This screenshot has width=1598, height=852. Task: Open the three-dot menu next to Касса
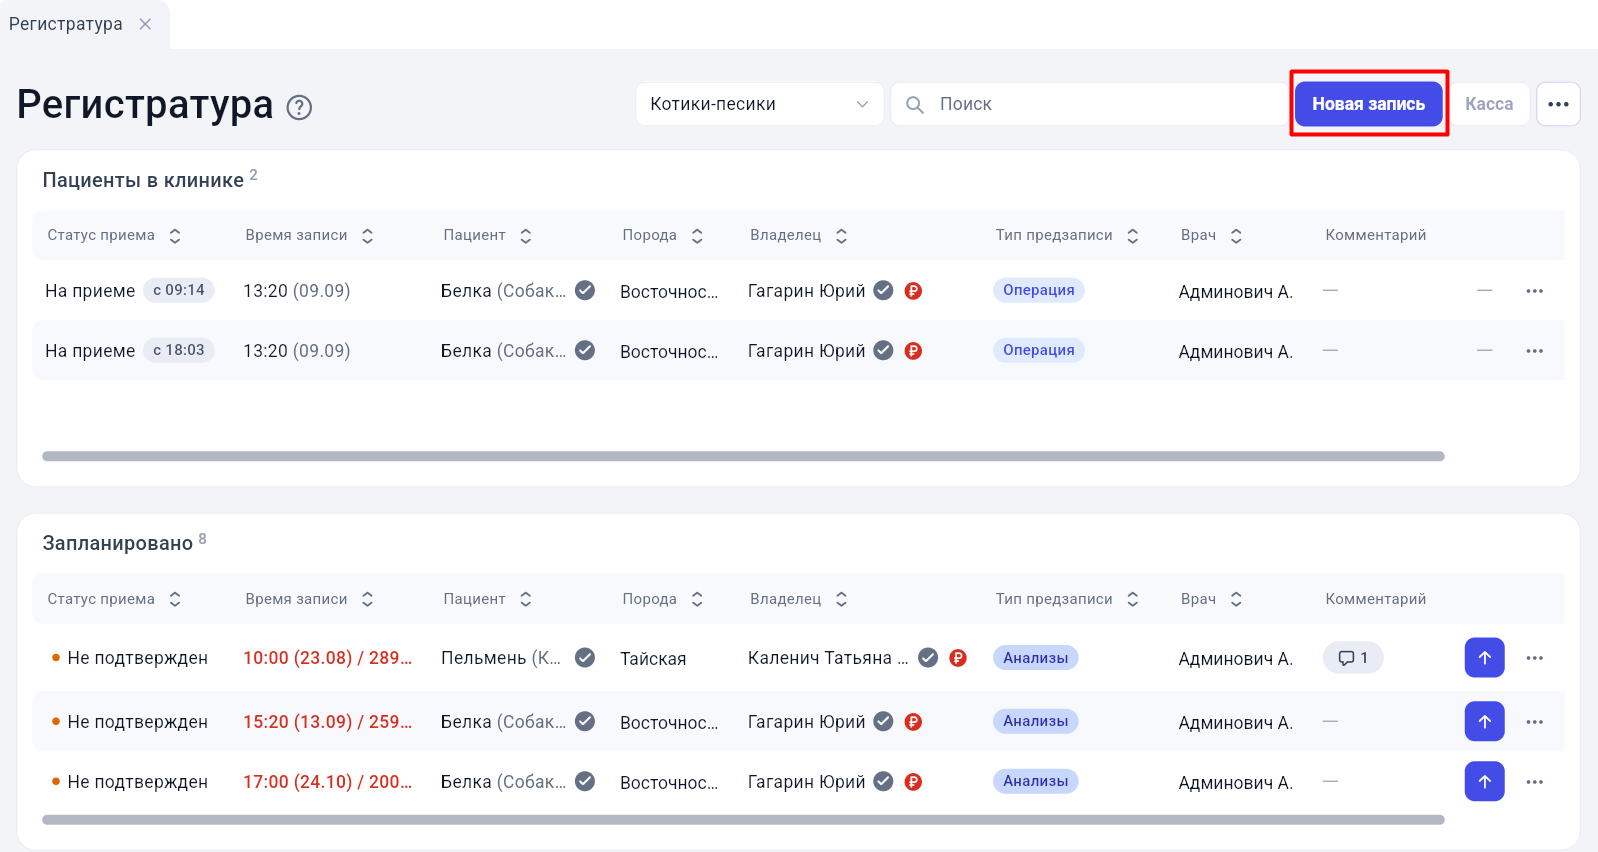tap(1558, 104)
